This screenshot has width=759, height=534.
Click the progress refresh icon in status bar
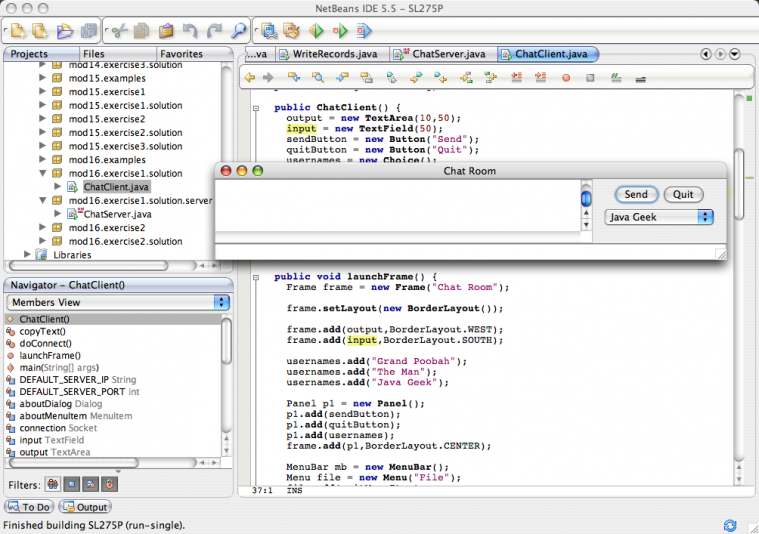tap(730, 525)
